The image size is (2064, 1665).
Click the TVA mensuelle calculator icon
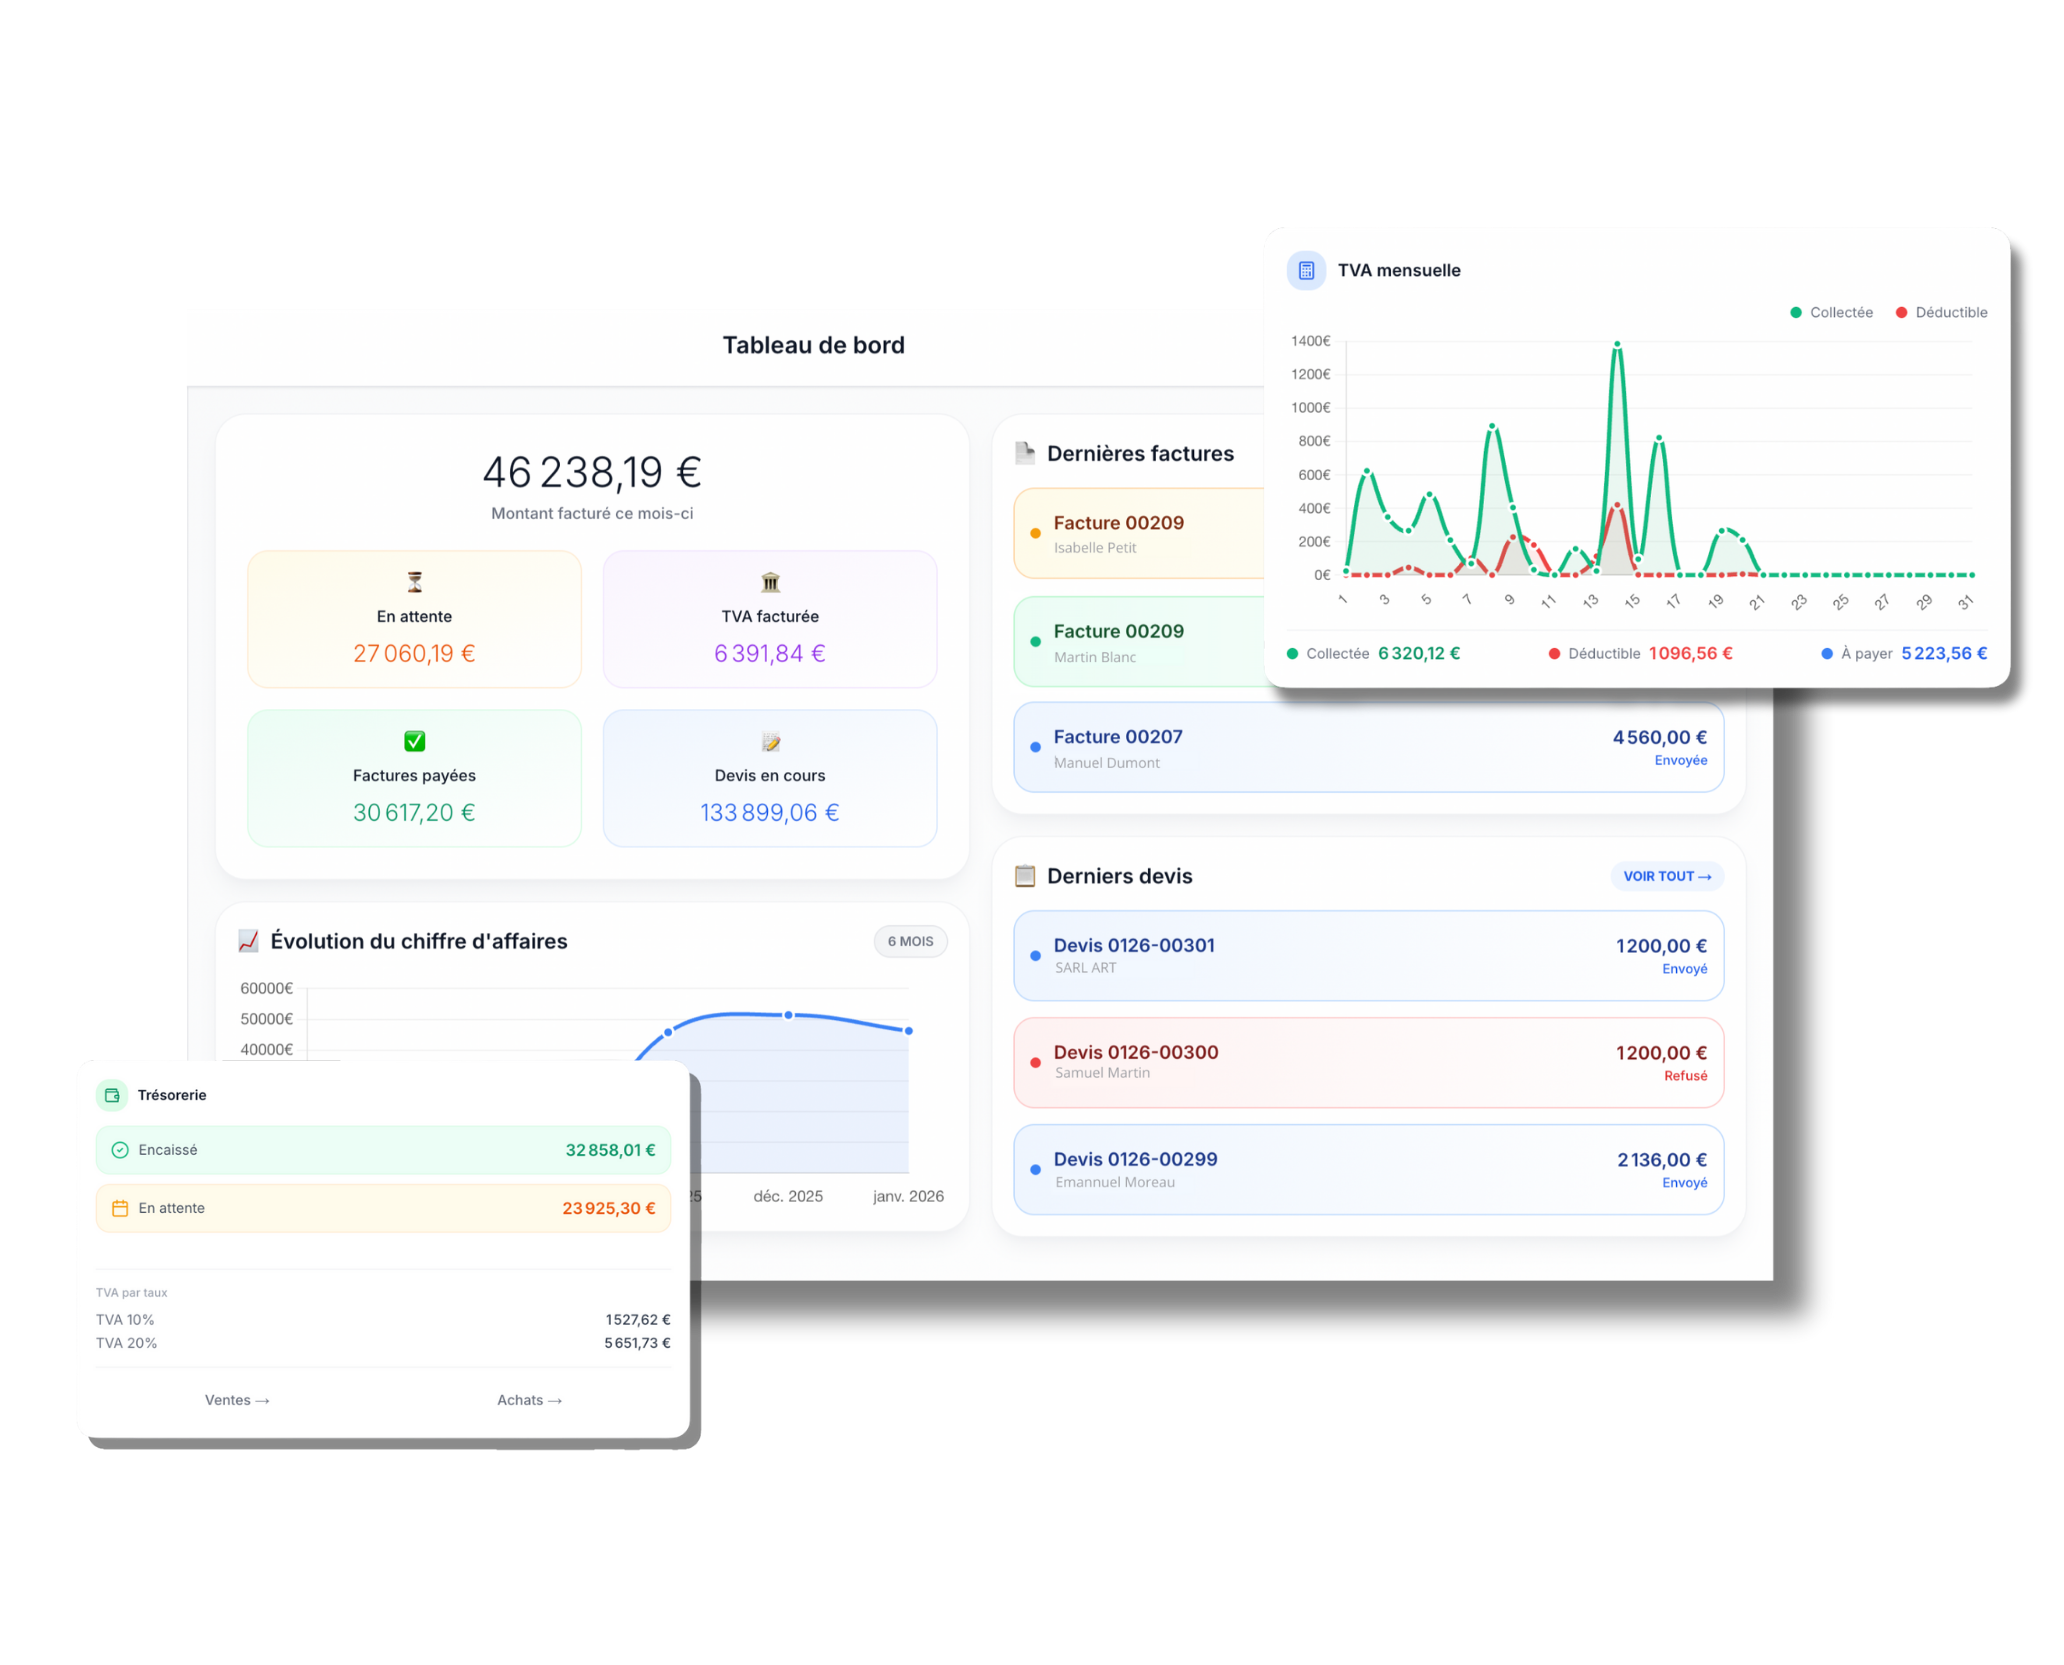click(1305, 270)
